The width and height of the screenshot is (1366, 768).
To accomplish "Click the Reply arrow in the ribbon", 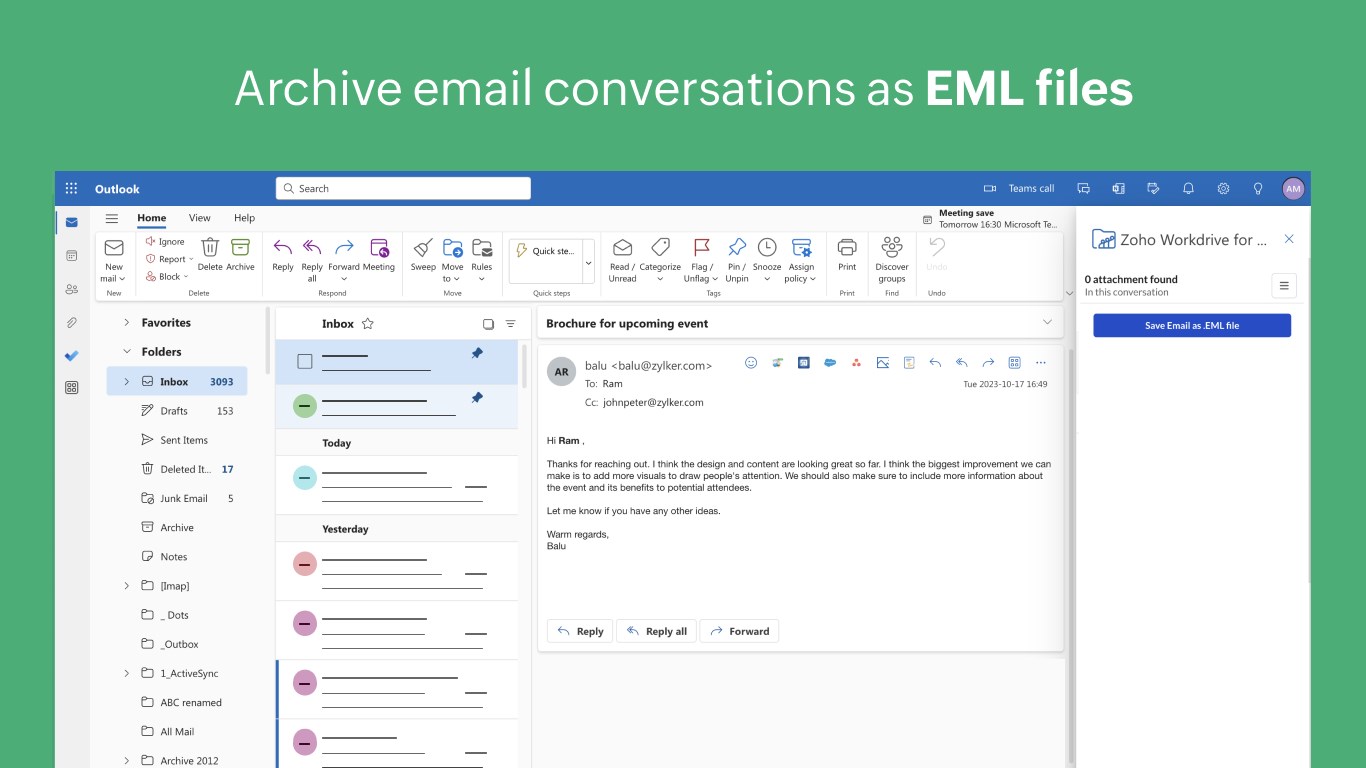I will [283, 254].
